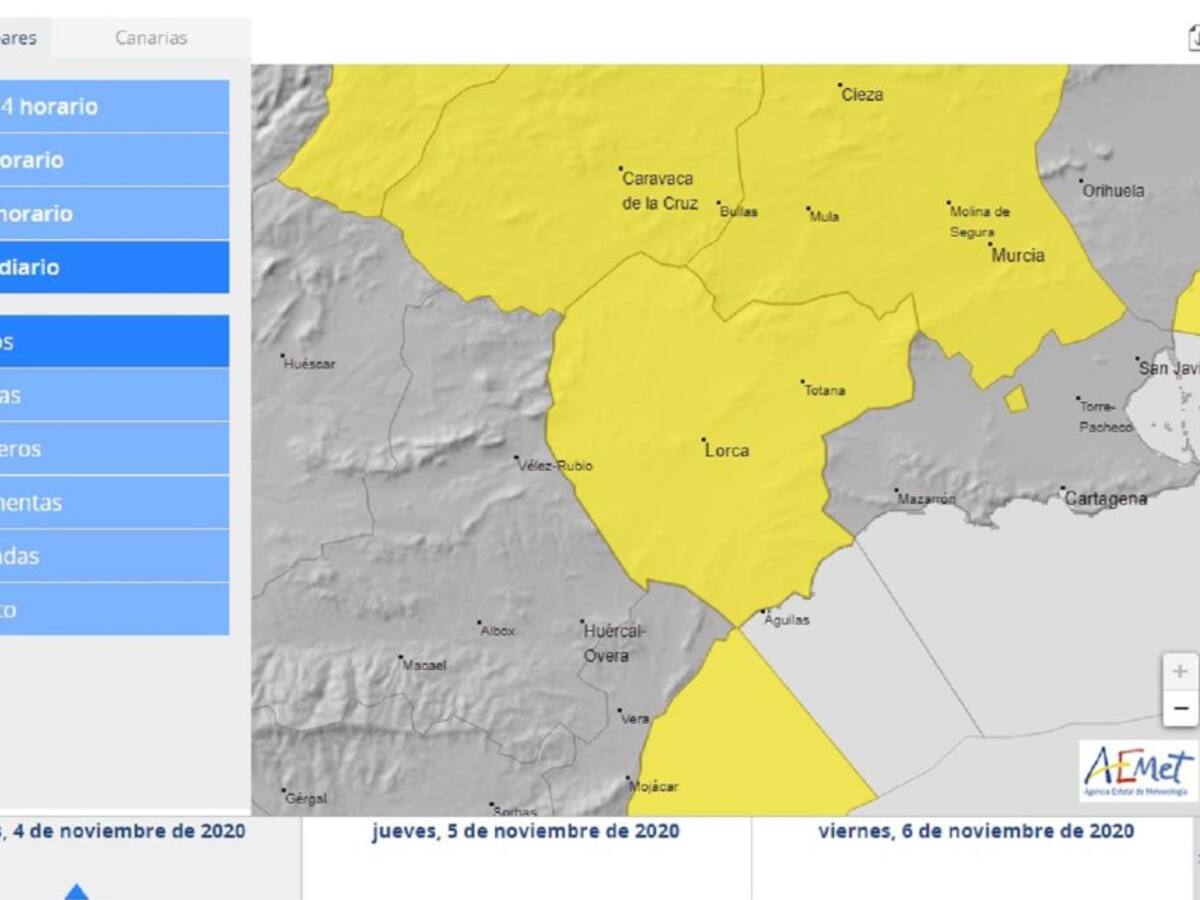Switch to the Canarias tab
The width and height of the screenshot is (1200, 900).
151,38
